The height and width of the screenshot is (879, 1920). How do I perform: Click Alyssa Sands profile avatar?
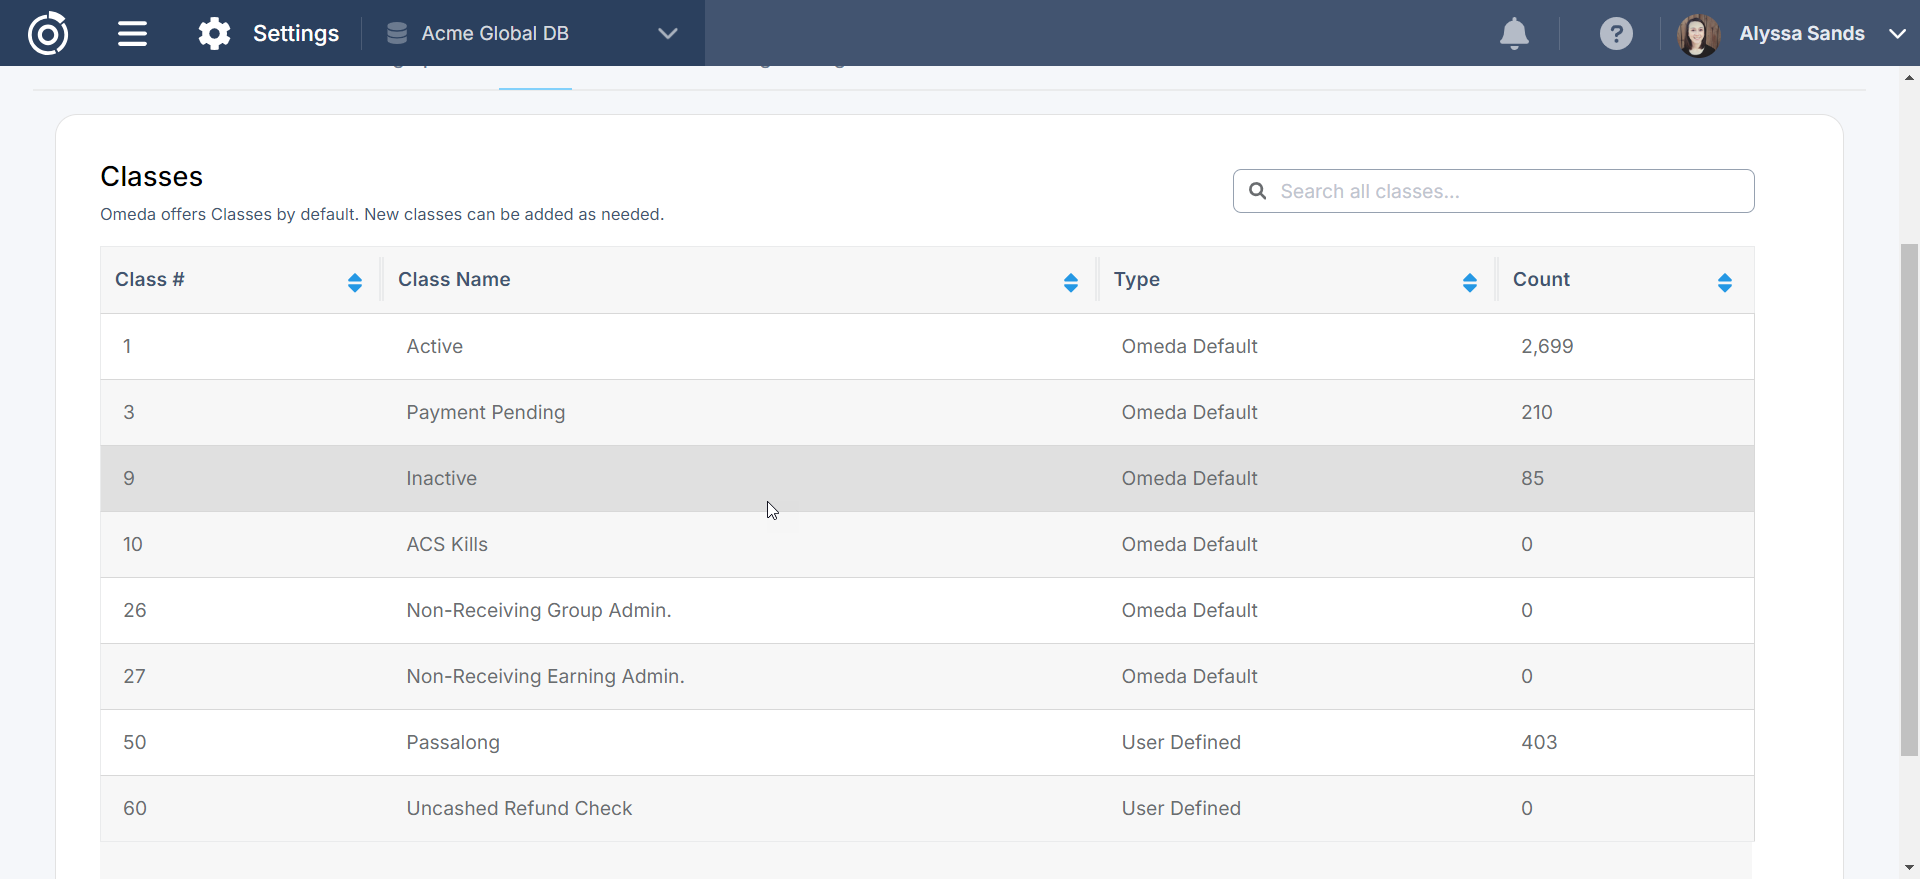coord(1697,35)
